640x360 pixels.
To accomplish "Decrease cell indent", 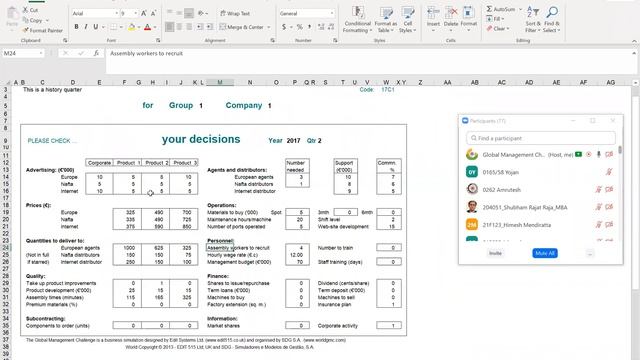I will point(200,27).
